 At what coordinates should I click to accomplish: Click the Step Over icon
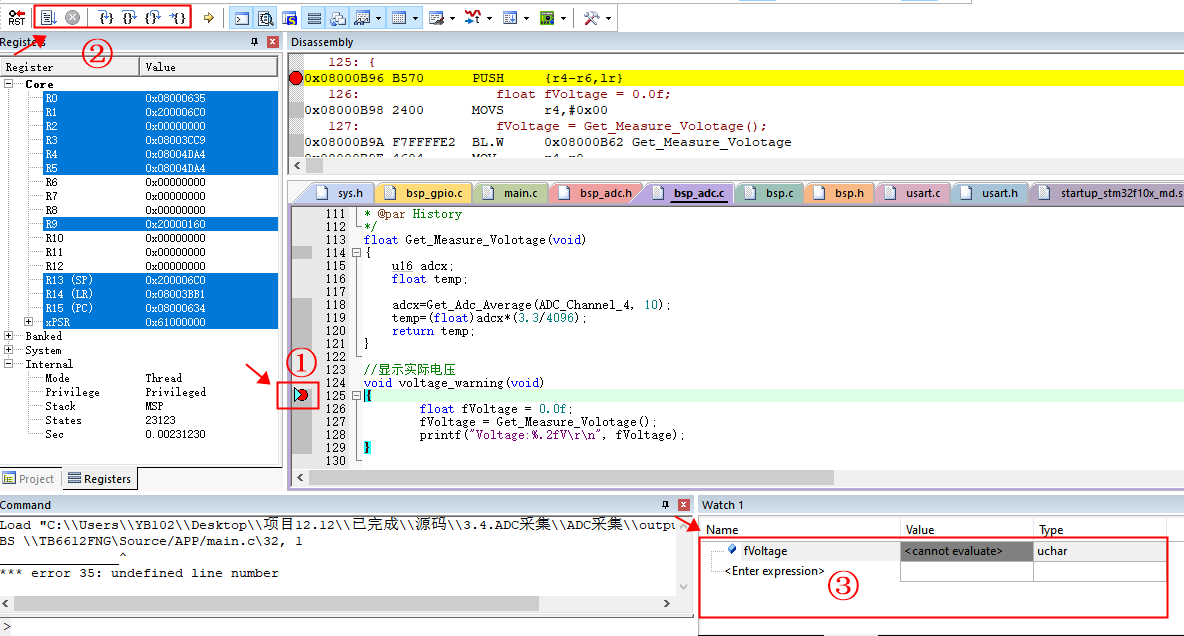[129, 17]
